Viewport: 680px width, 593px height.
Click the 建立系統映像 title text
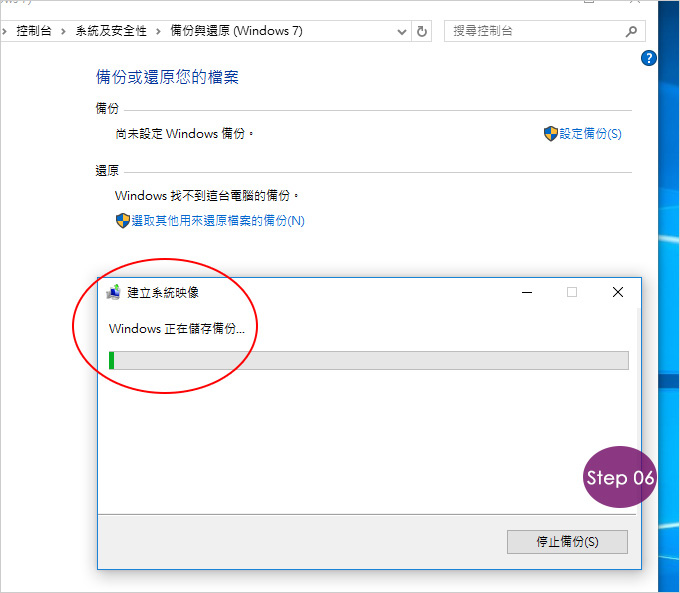[163, 292]
